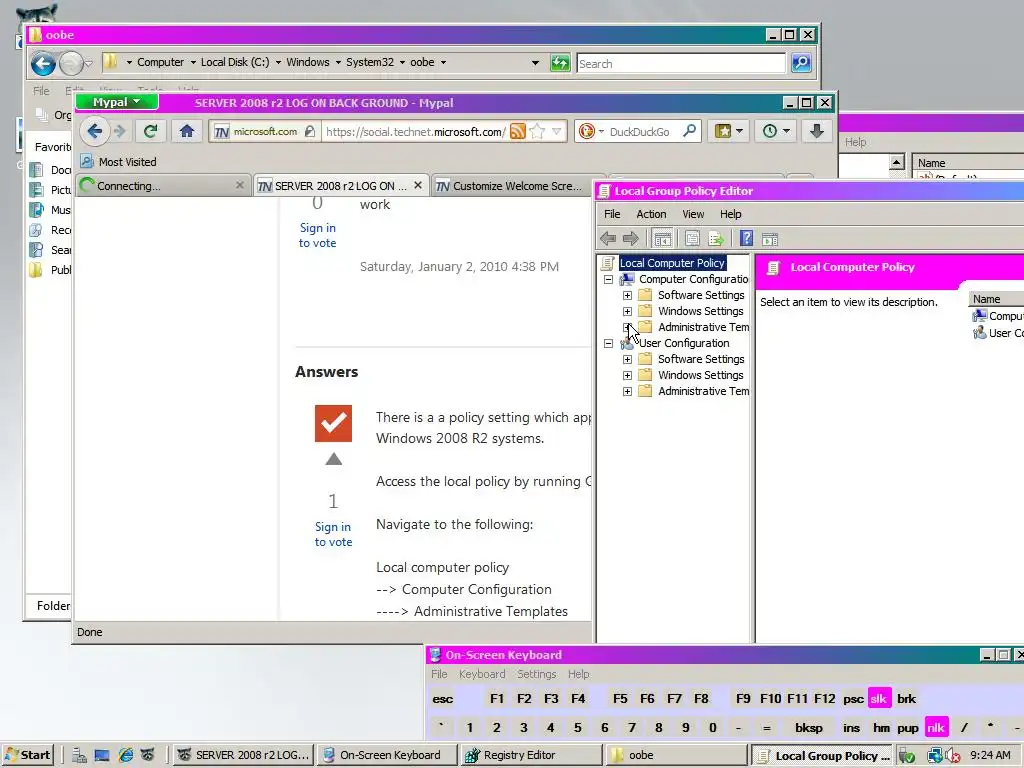Collapse Computer Configuration node
The width and height of the screenshot is (1024, 768).
click(608, 279)
